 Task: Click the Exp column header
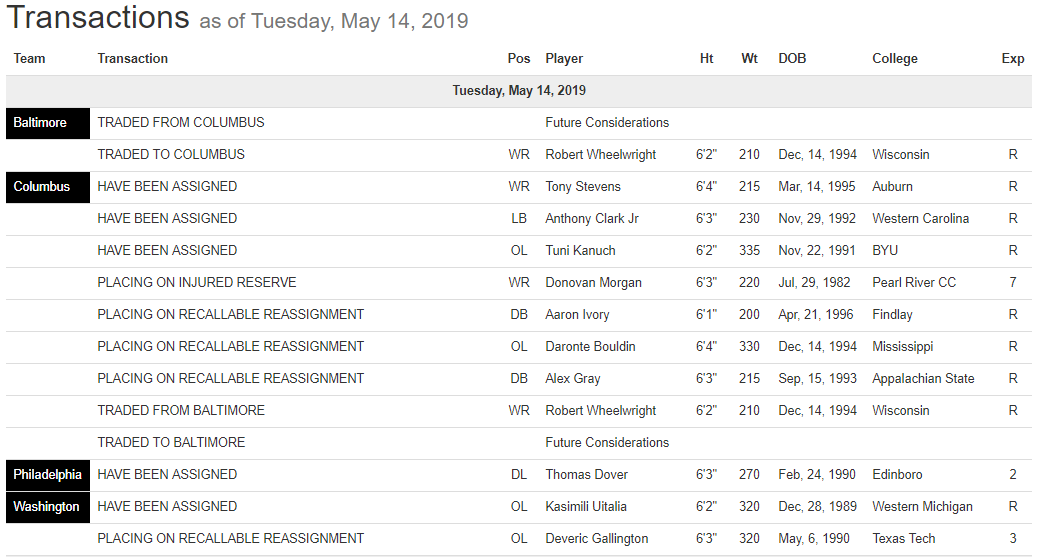click(x=1013, y=59)
